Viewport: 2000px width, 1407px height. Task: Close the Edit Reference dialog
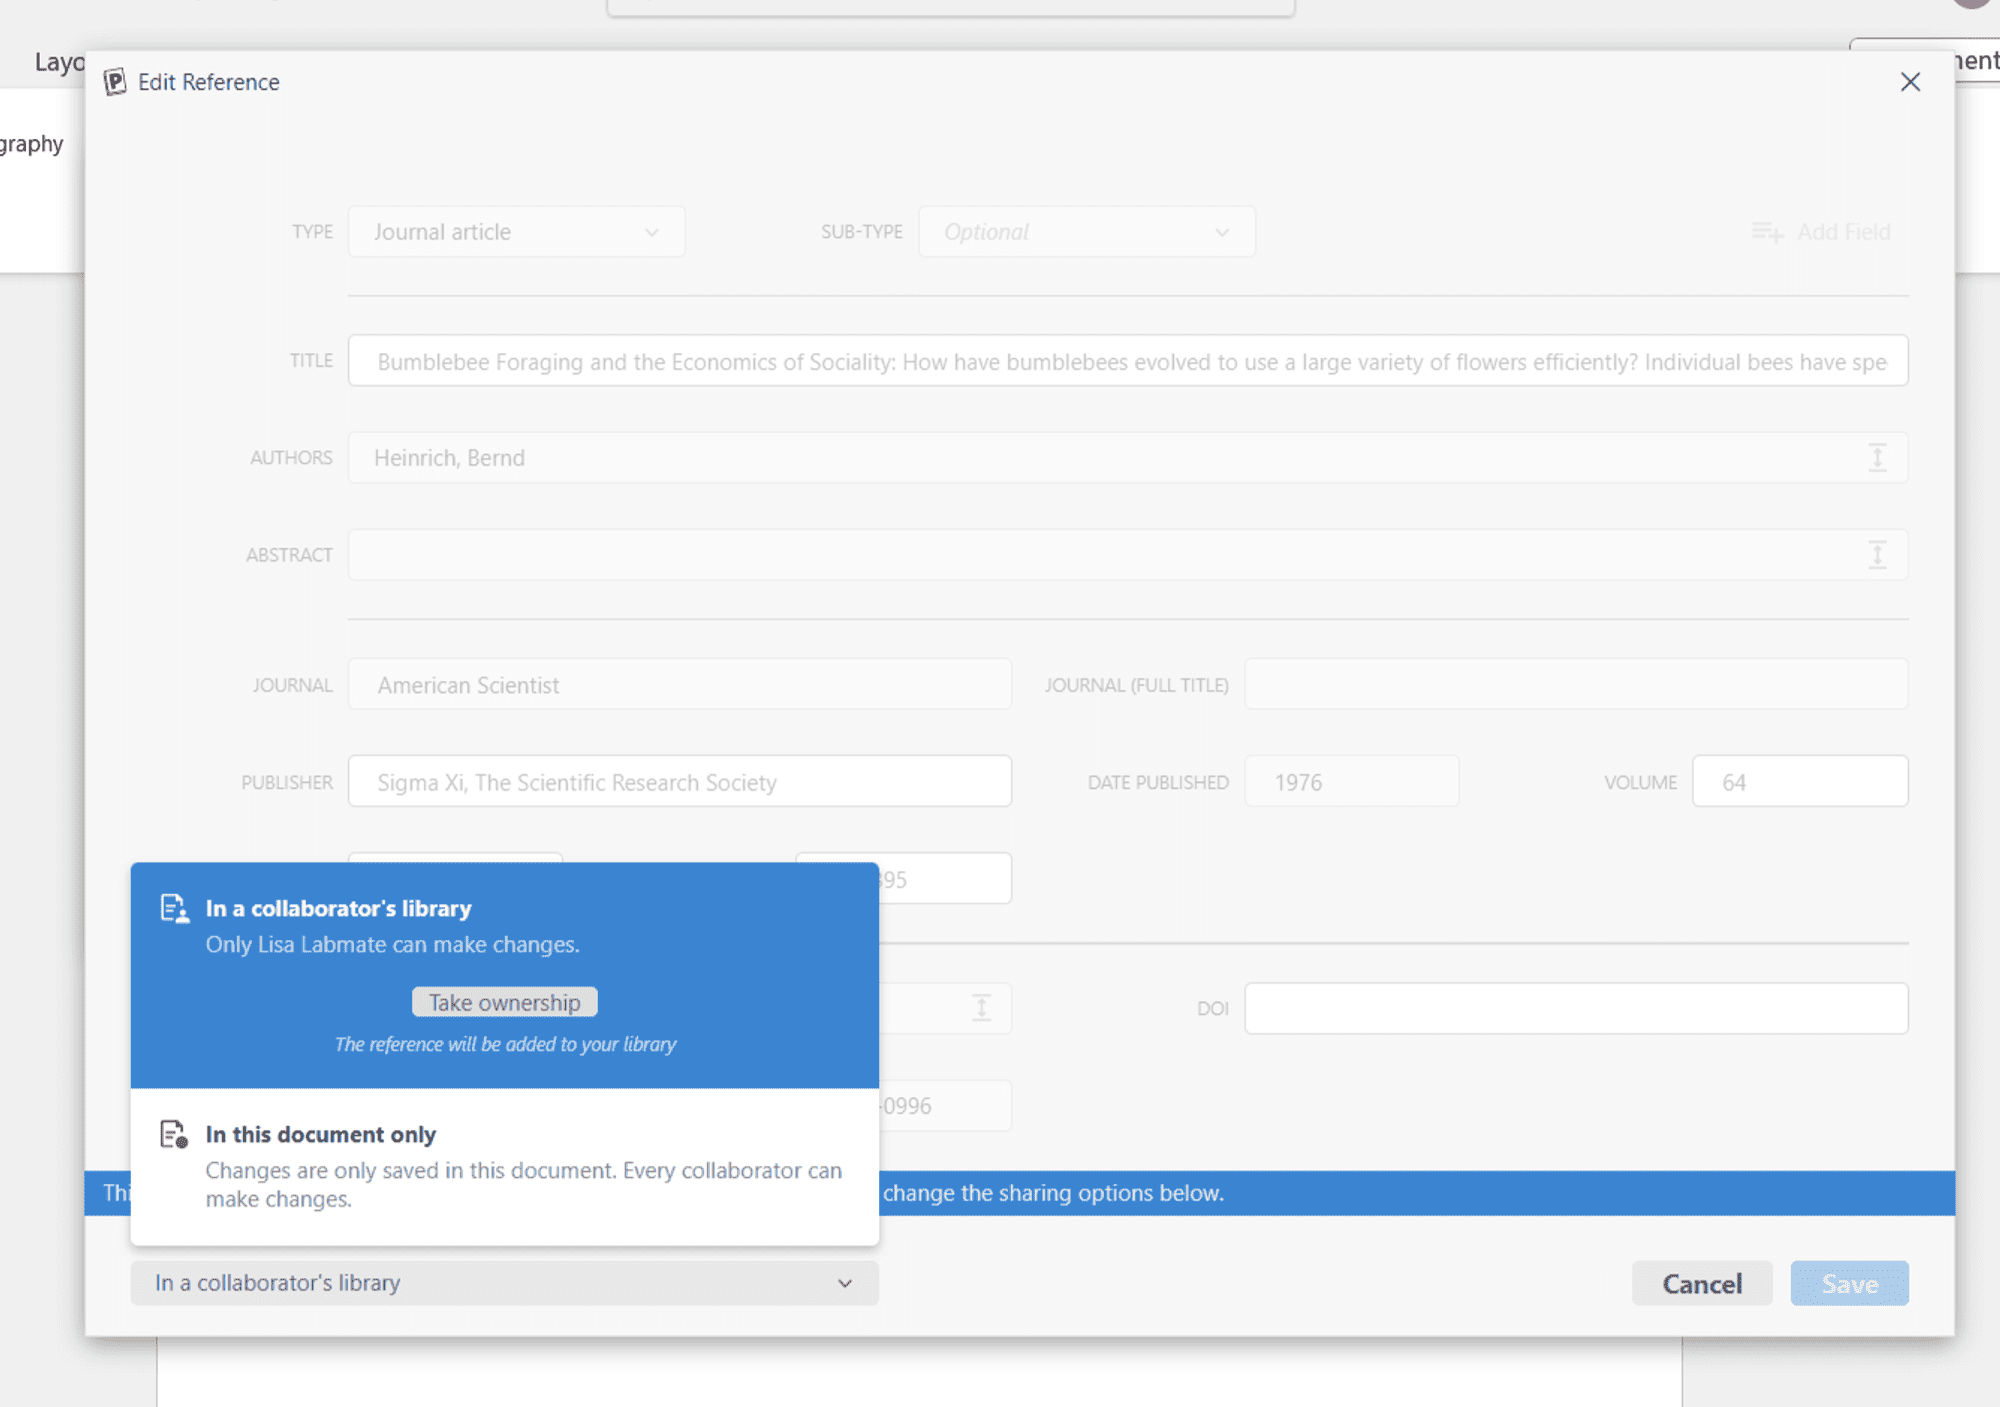(x=1910, y=82)
